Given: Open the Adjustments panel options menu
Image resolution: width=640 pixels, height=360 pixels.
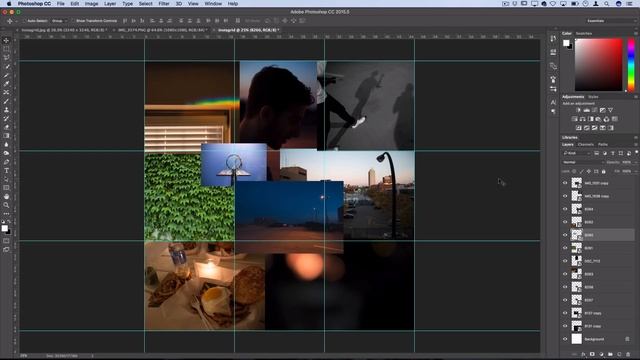Looking at the screenshot, I should tap(636, 97).
